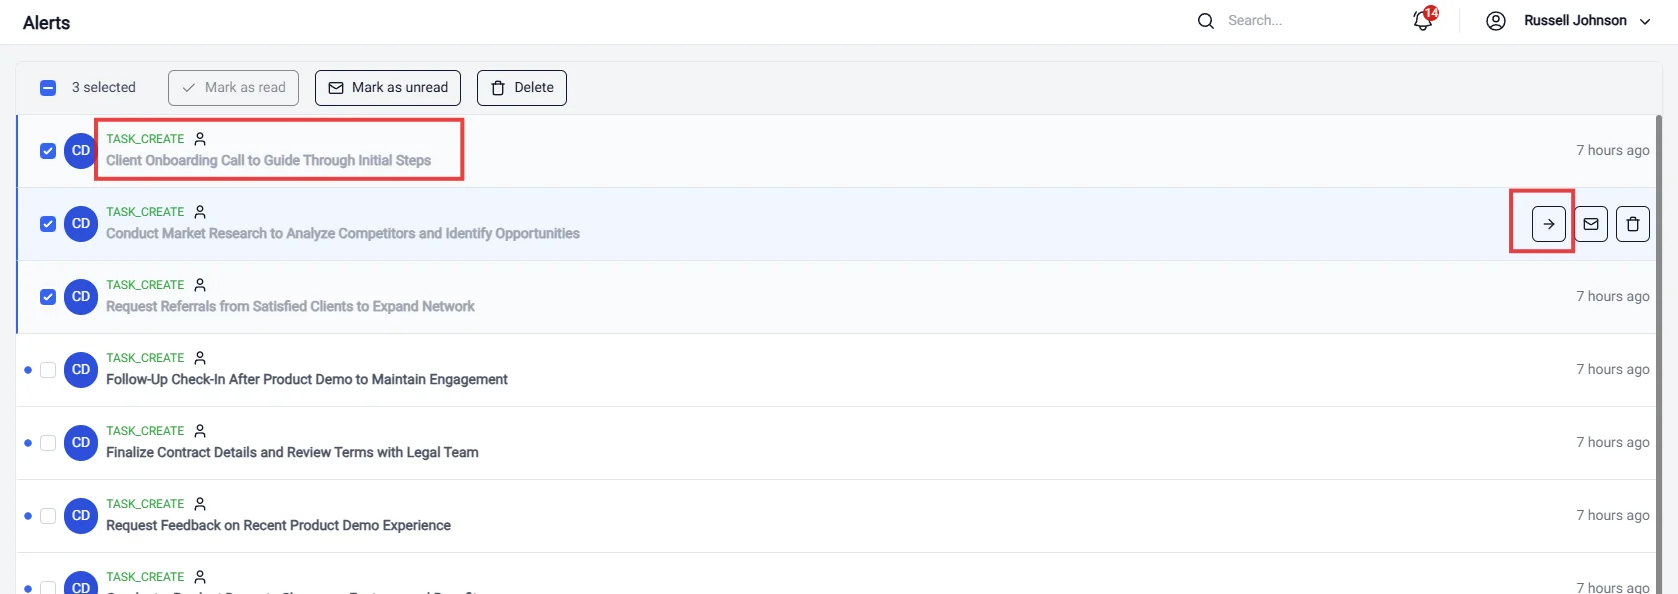The width and height of the screenshot is (1678, 594).
Task: Click '7 hours ago' on Request Feedback row
Action: 1613,516
